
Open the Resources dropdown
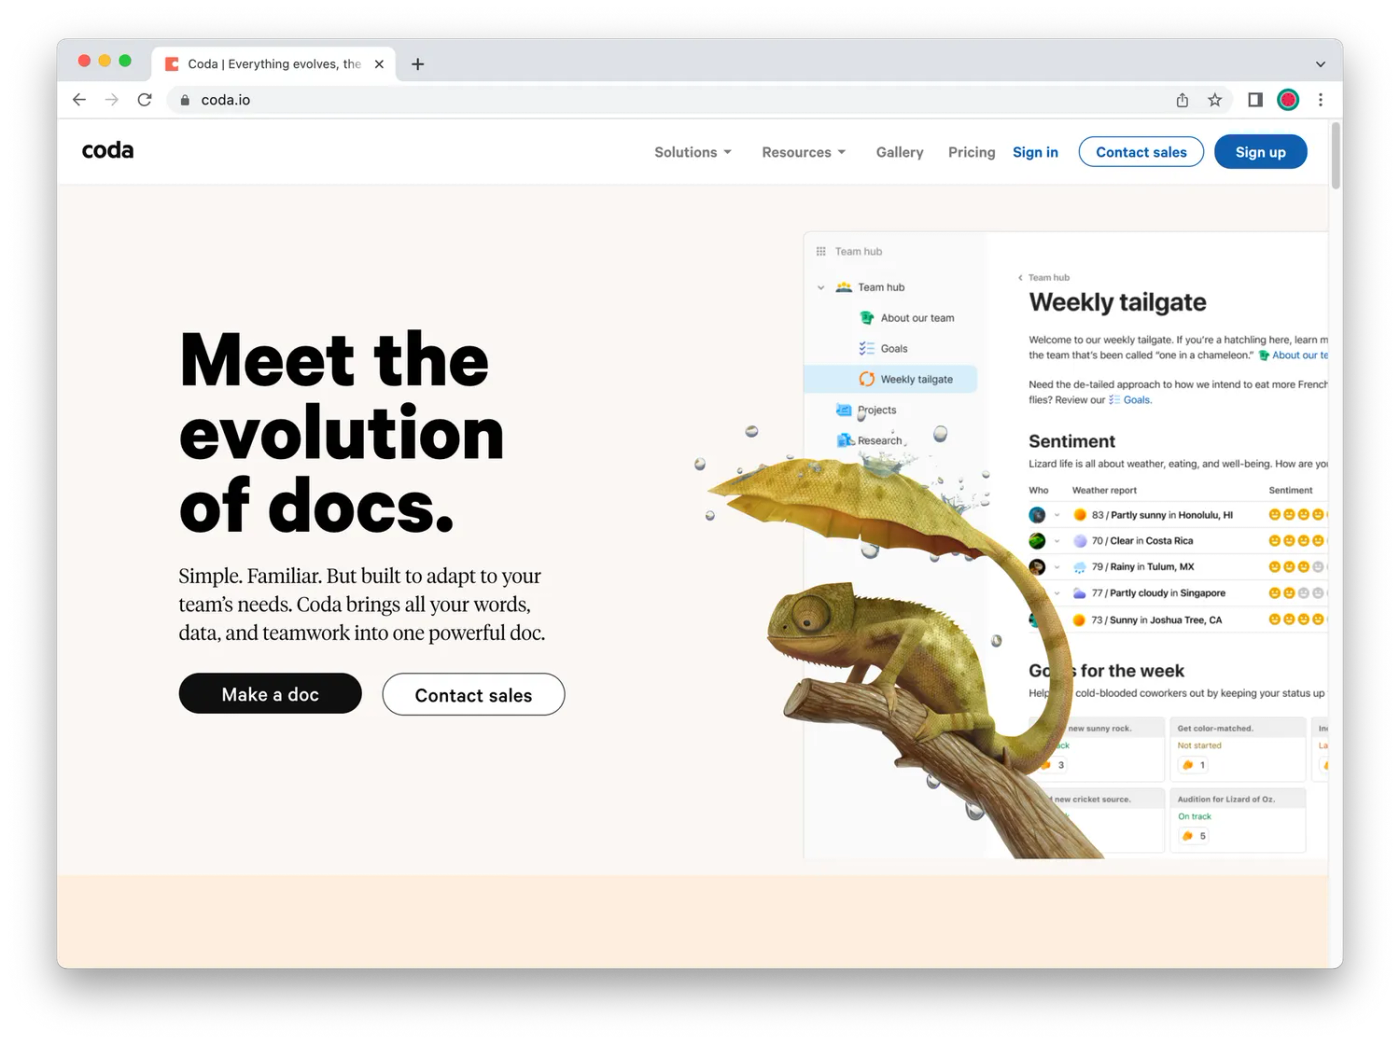pyautogui.click(x=802, y=152)
